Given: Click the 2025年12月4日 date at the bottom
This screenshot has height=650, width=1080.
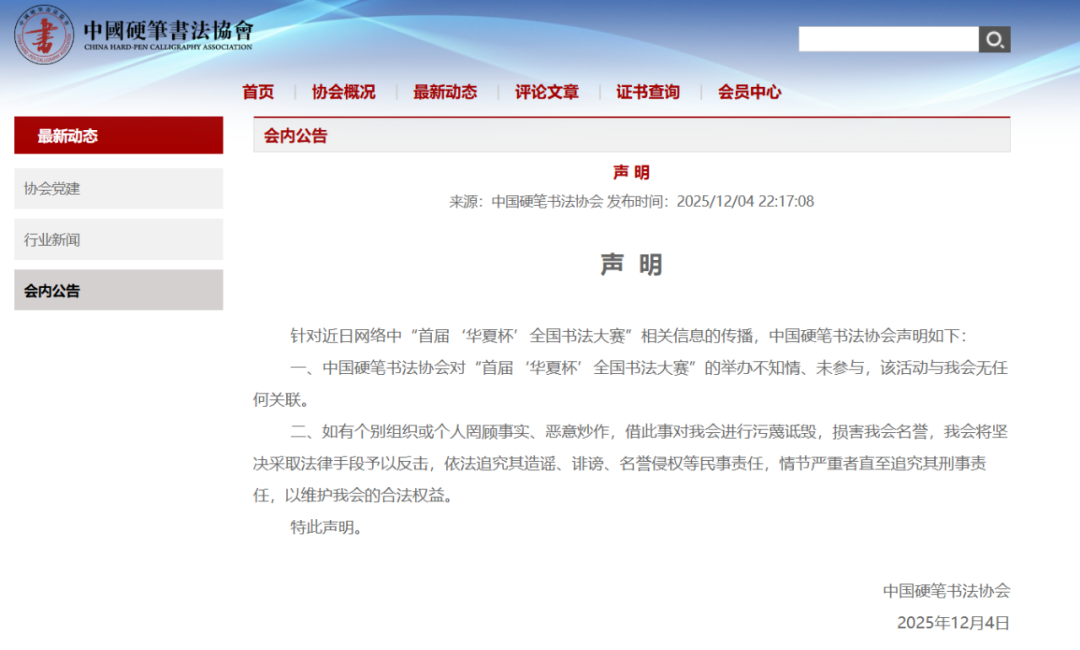Looking at the screenshot, I should [953, 622].
